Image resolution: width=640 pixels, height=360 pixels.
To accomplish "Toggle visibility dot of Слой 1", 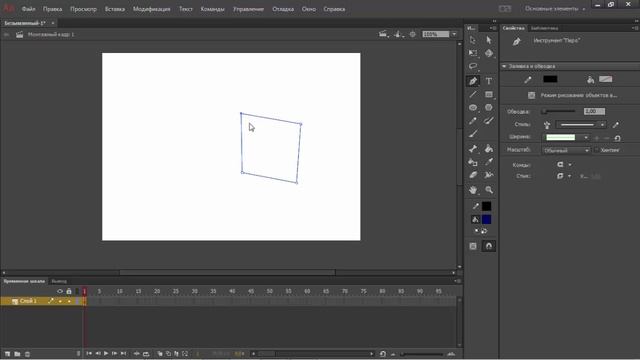I will pos(60,301).
